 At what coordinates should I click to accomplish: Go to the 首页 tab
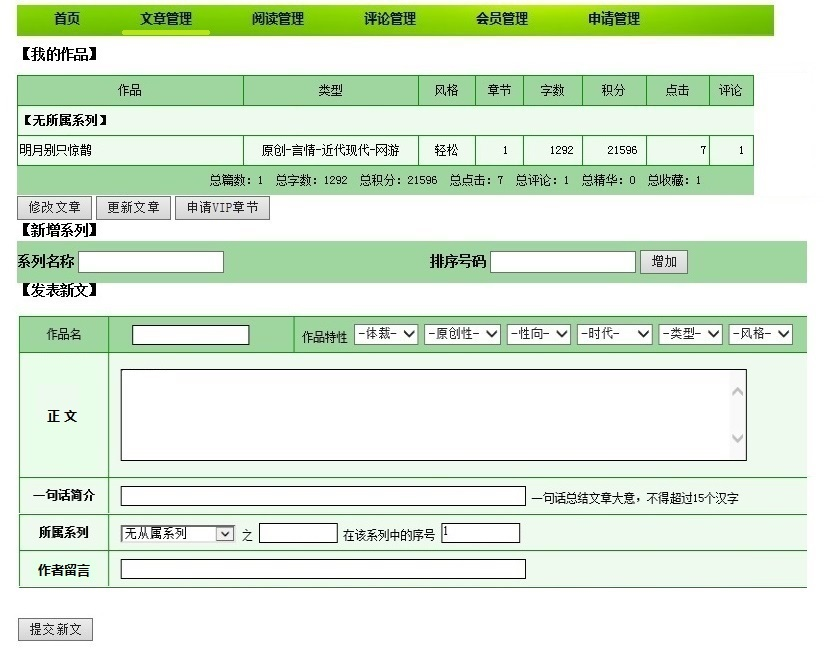click(67, 19)
